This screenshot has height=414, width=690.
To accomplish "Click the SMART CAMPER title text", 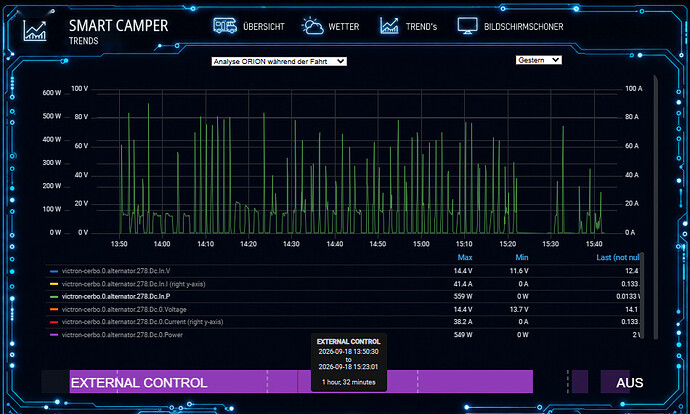I will pyautogui.click(x=118, y=26).
